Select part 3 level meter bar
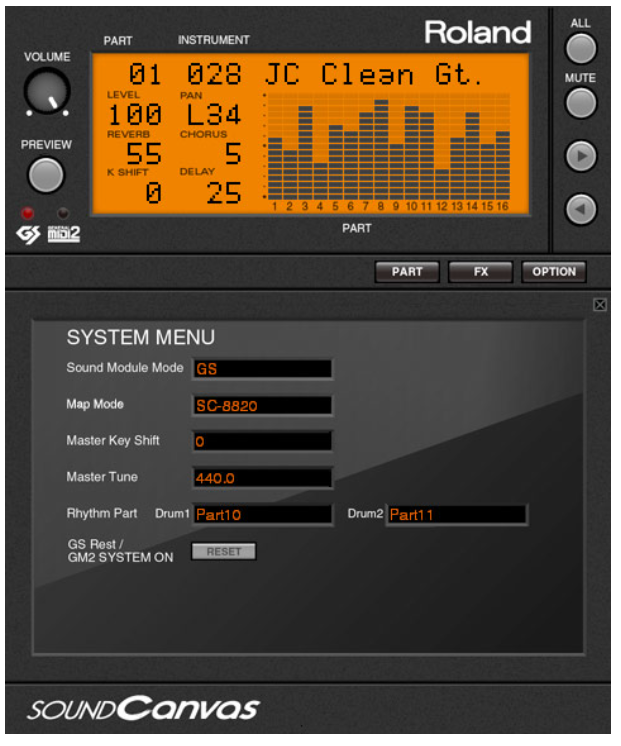This screenshot has width=621, height=746. point(306,153)
